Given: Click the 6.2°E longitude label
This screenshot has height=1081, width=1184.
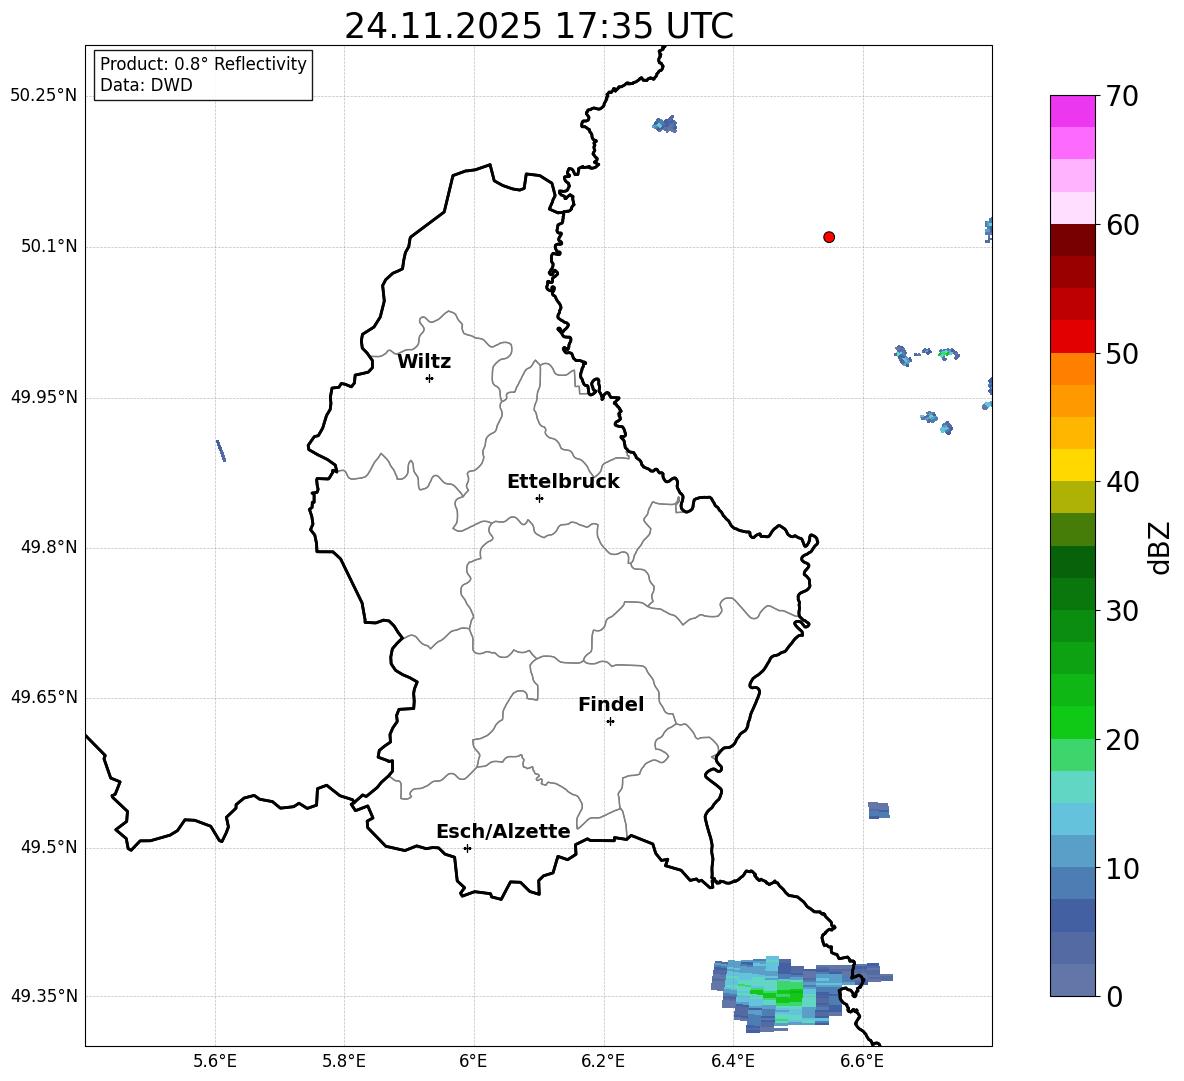Looking at the screenshot, I should 603,1061.
